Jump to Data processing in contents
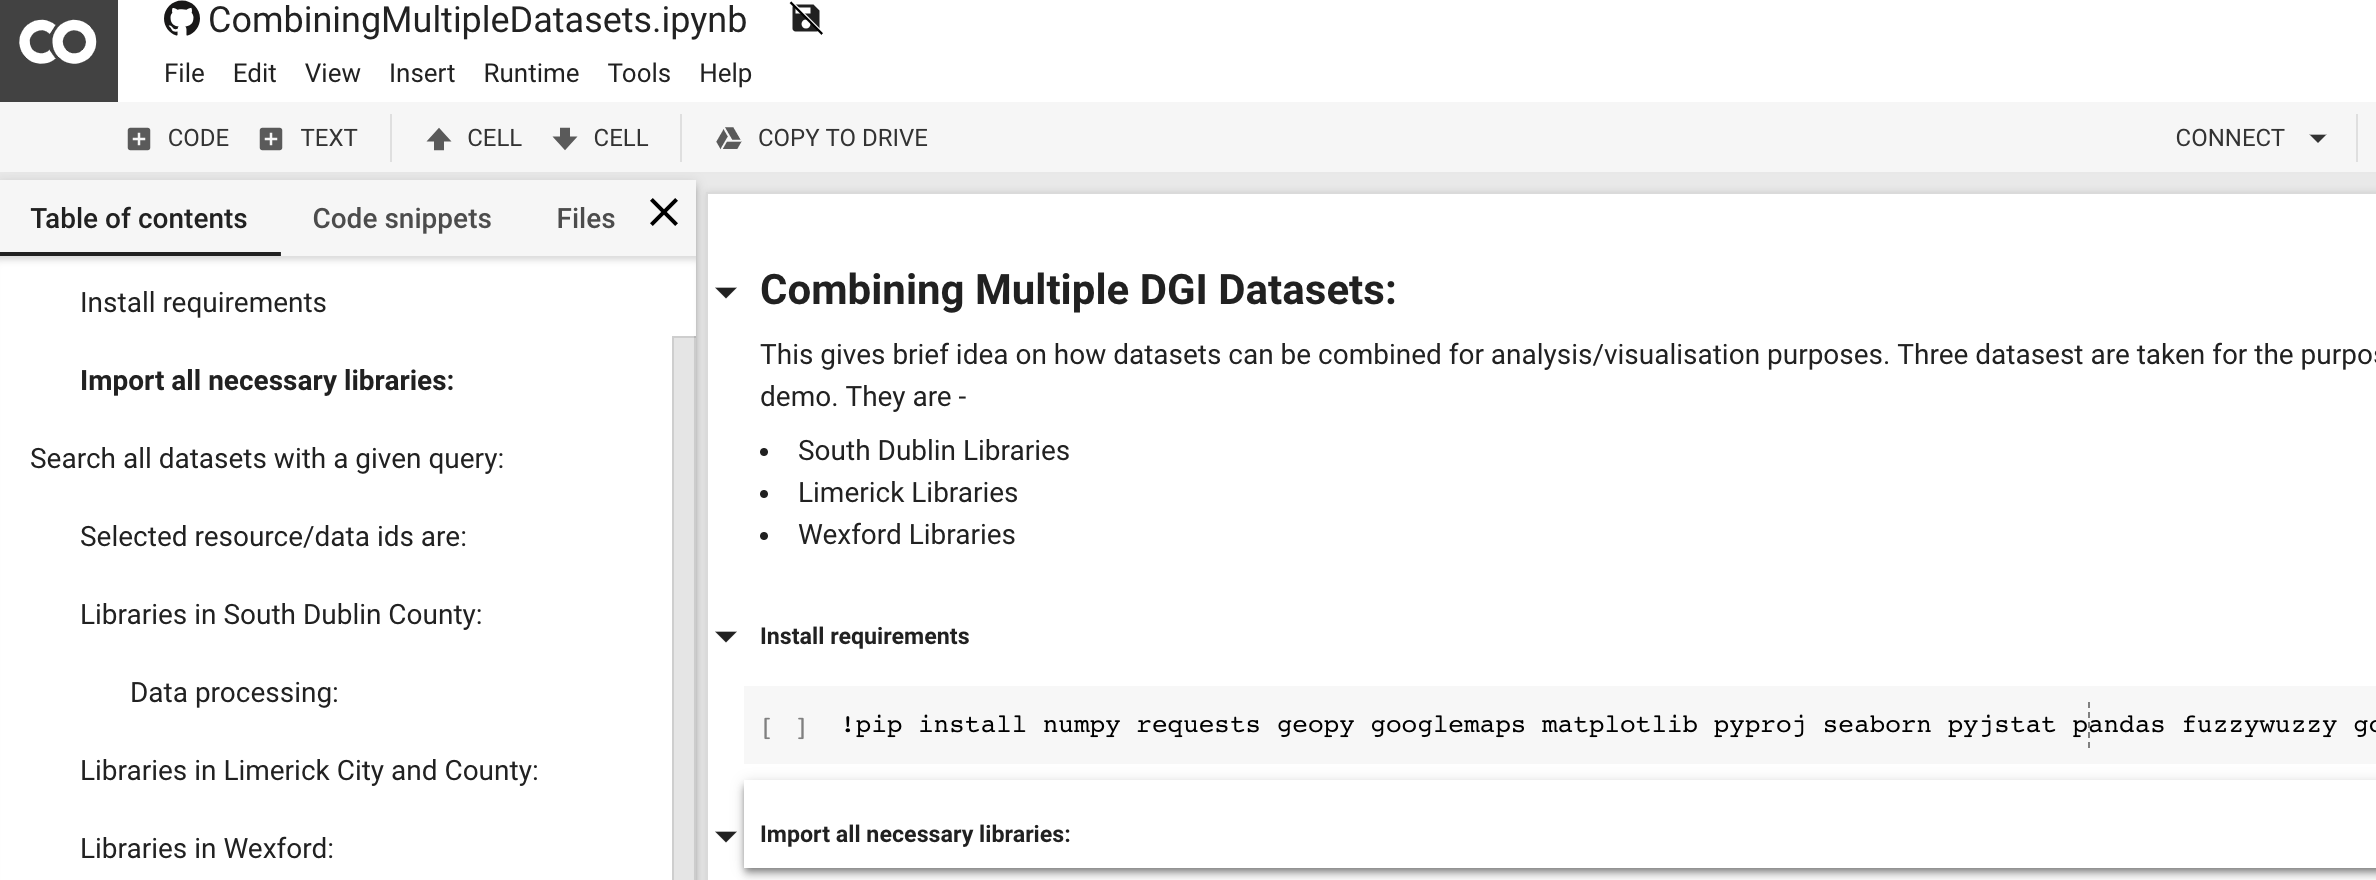The width and height of the screenshot is (2376, 880). (234, 692)
